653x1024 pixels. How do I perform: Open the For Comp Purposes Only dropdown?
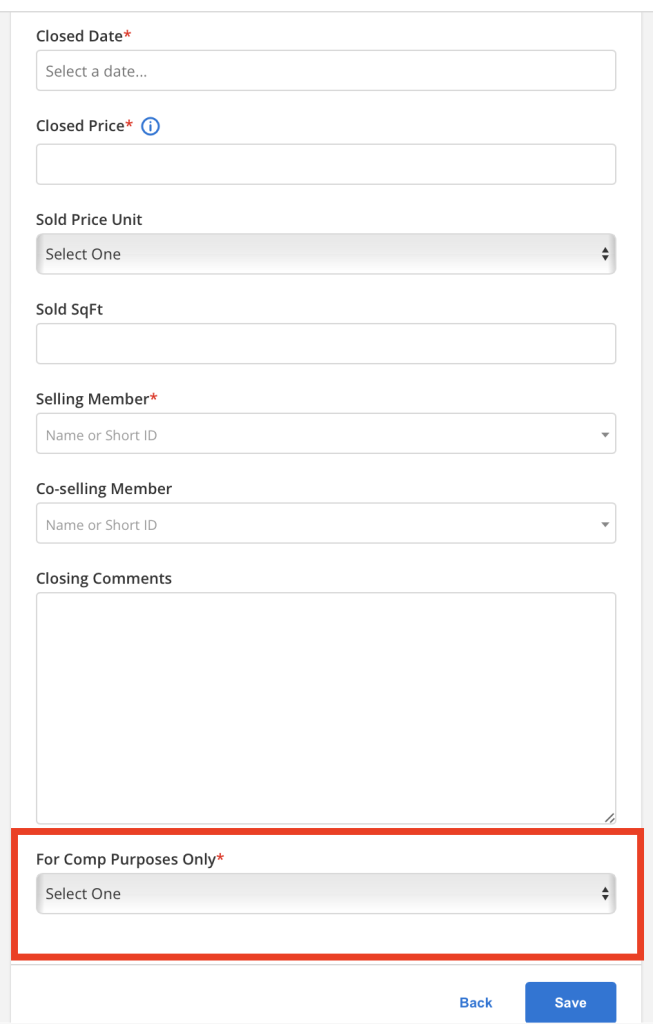(326, 893)
